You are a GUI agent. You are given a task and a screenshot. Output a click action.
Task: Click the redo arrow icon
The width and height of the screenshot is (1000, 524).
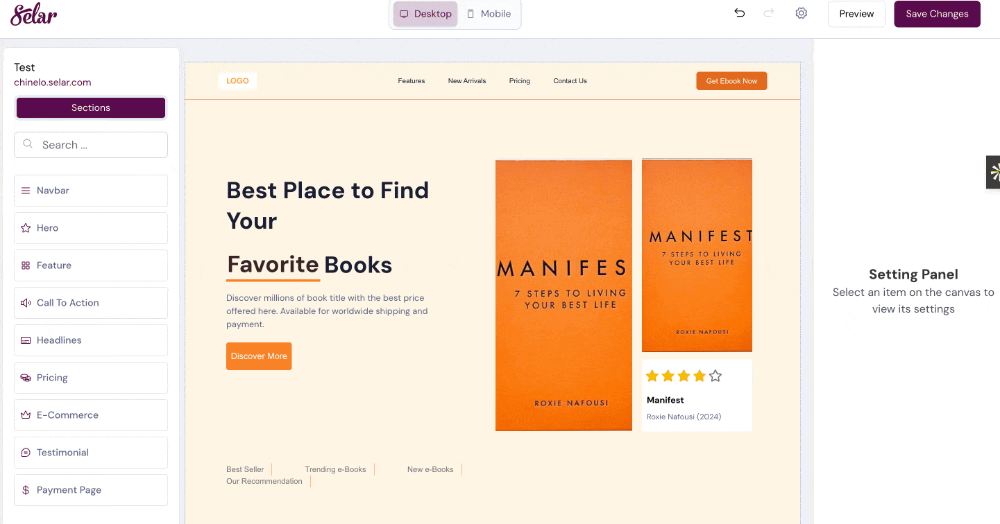tap(769, 13)
